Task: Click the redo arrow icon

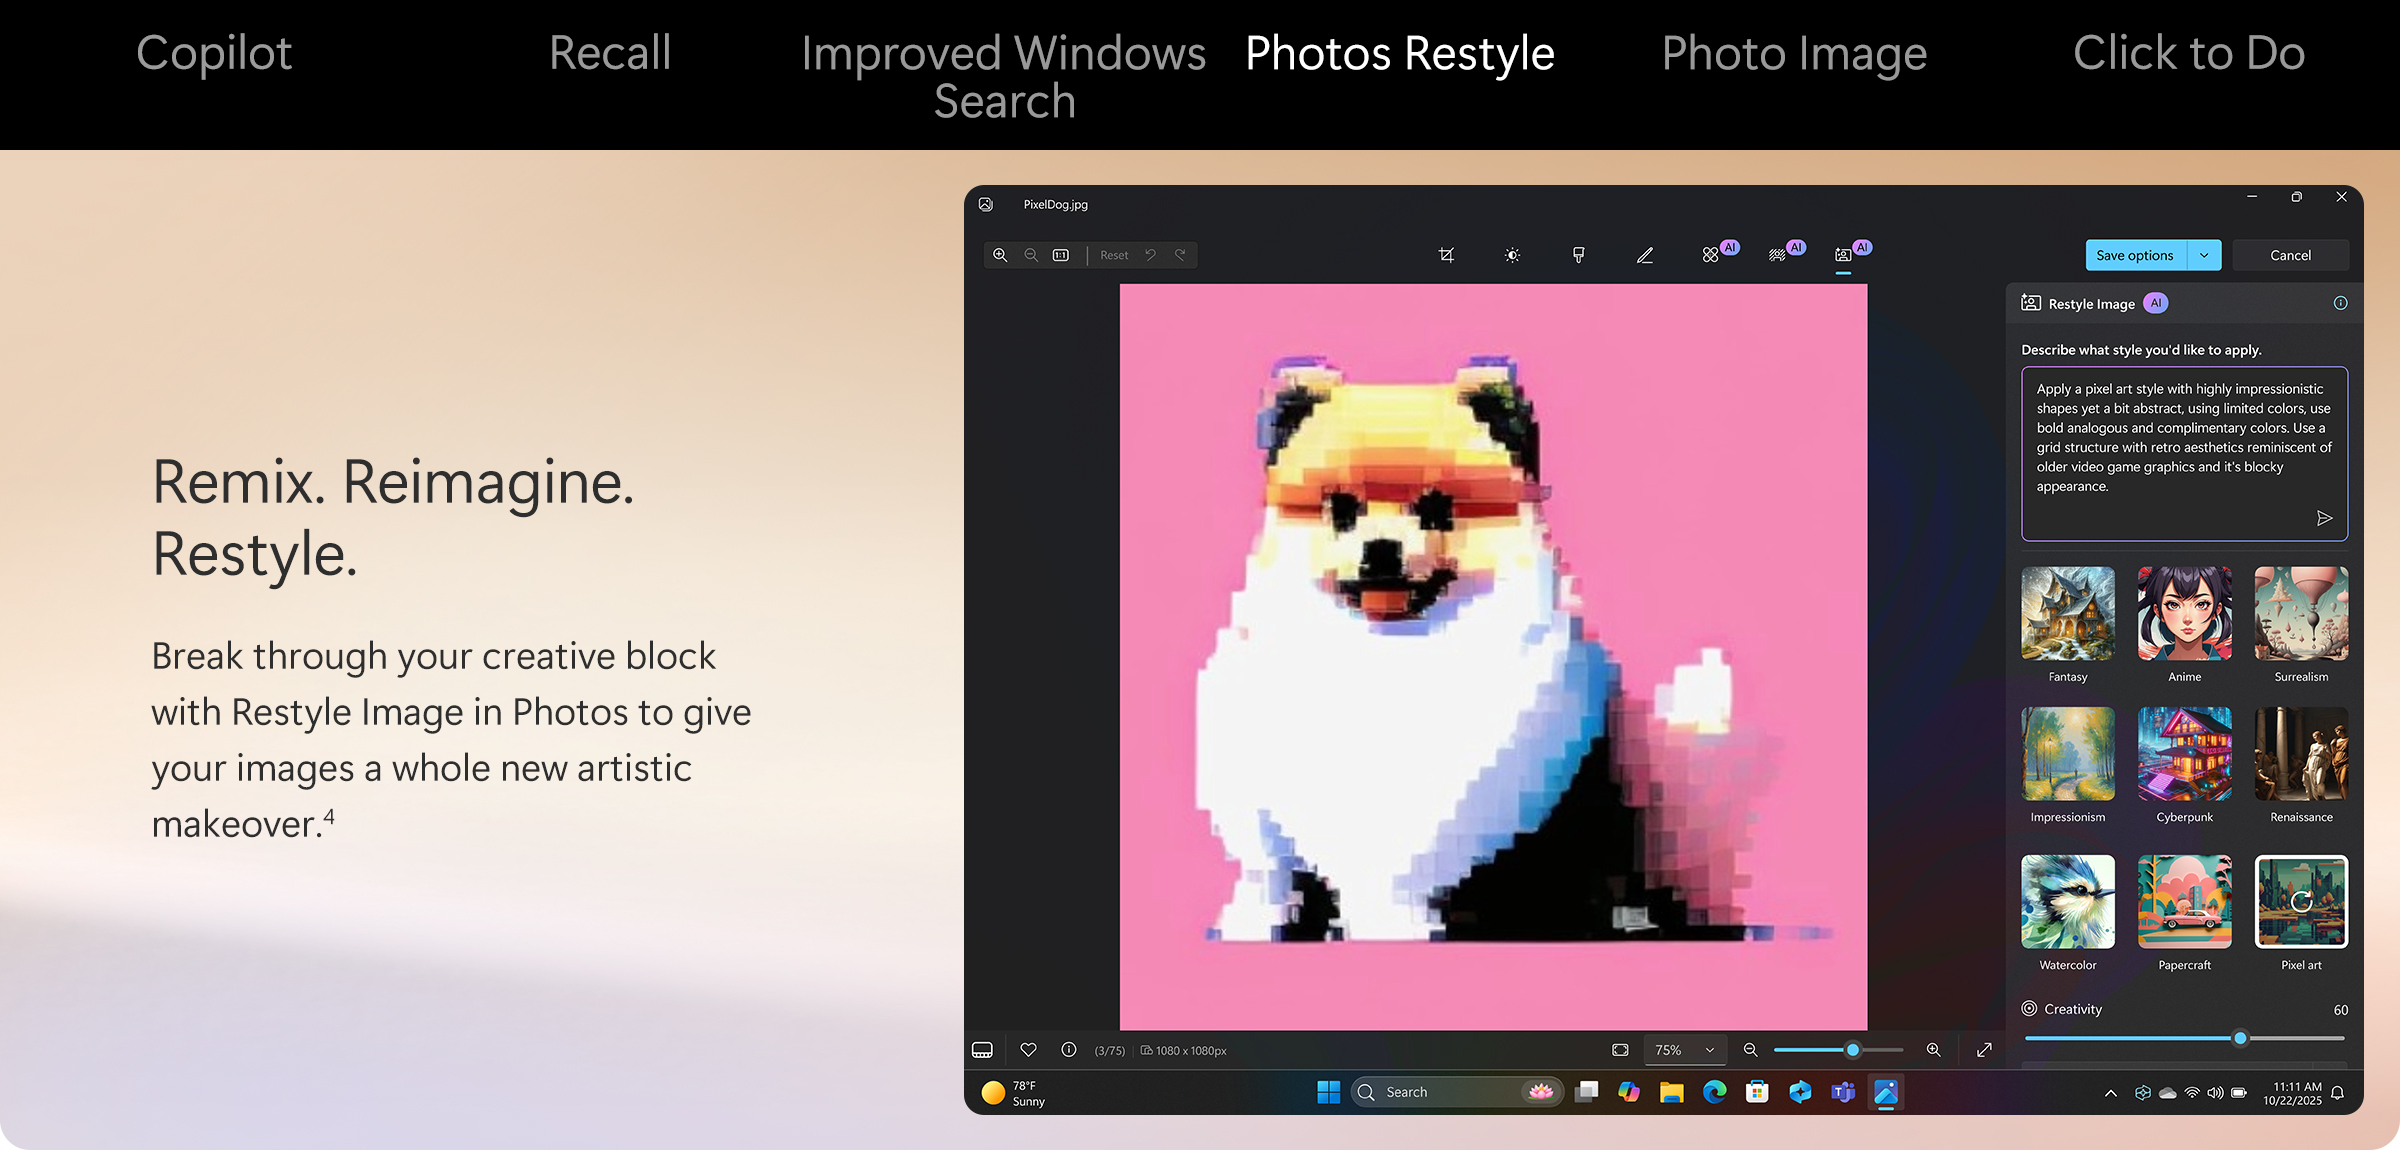Action: (x=1181, y=255)
